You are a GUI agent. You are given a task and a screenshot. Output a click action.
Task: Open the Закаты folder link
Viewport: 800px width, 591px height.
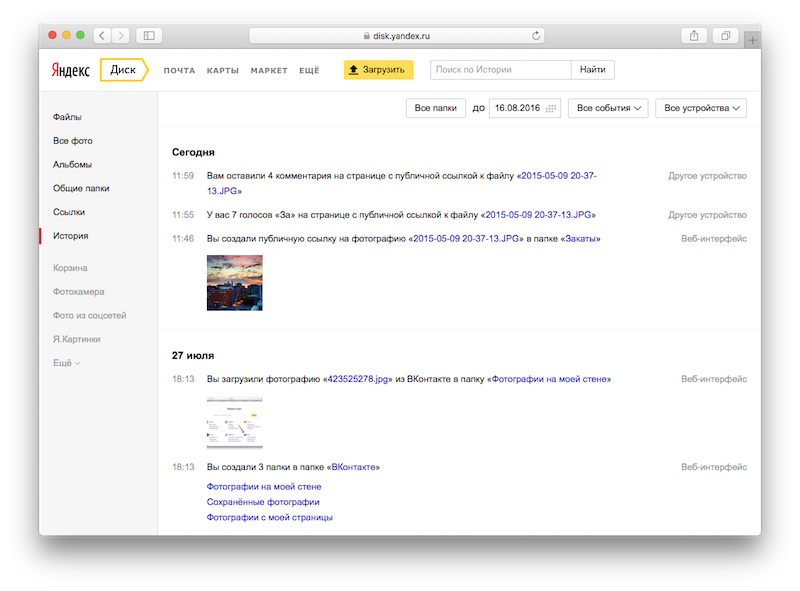pyautogui.click(x=581, y=239)
